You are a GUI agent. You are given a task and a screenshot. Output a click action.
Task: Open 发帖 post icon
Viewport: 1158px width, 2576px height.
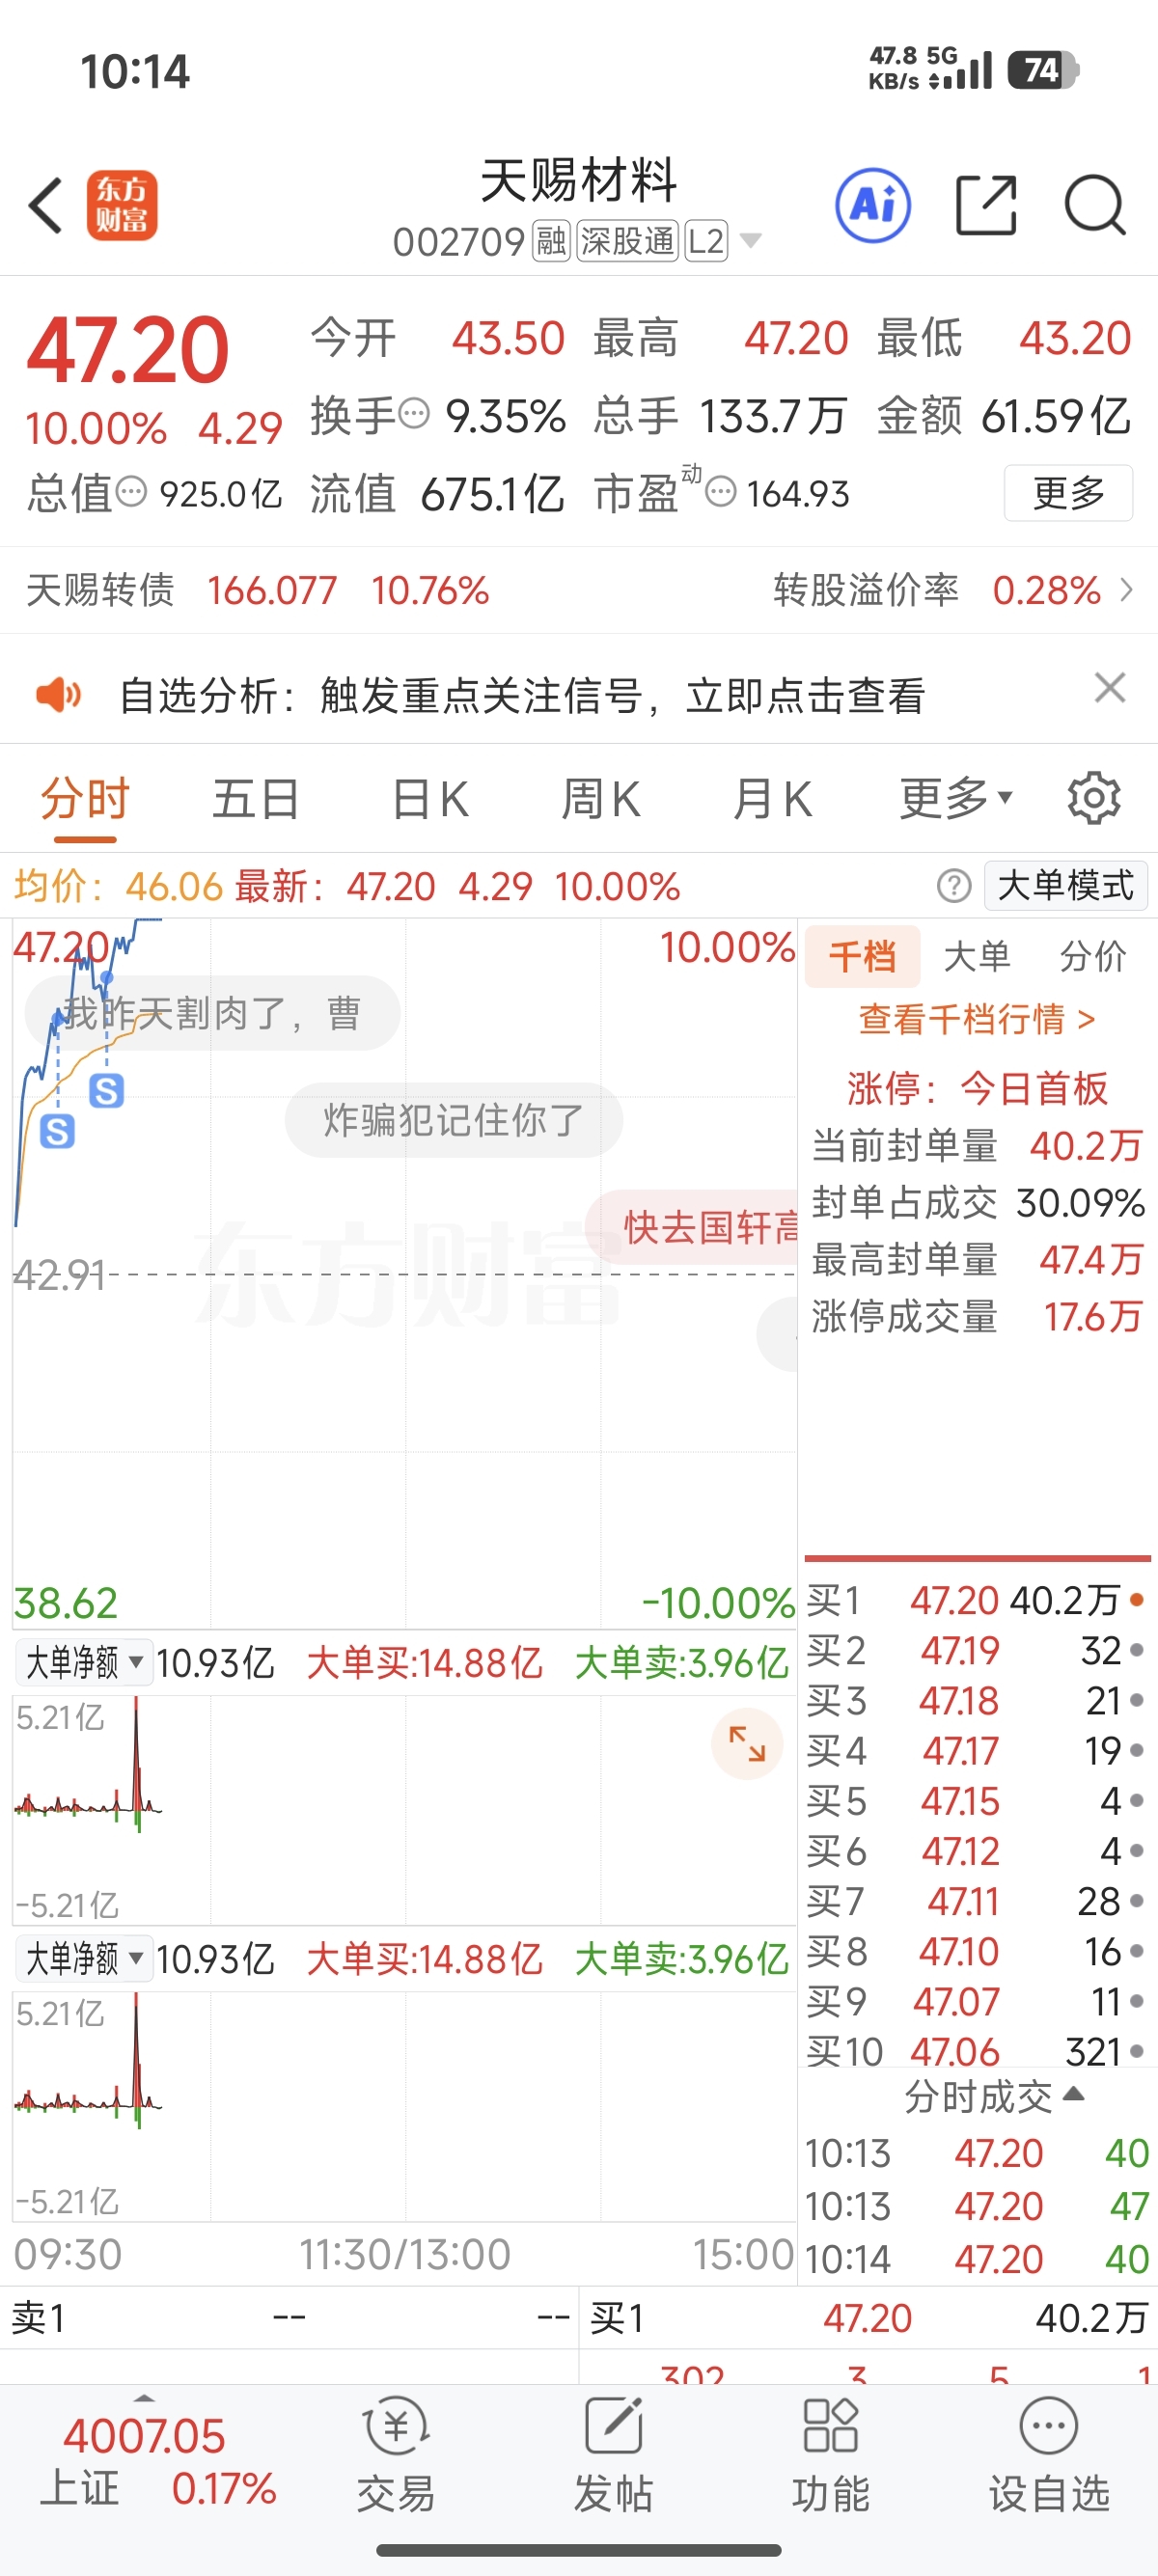point(613,2455)
